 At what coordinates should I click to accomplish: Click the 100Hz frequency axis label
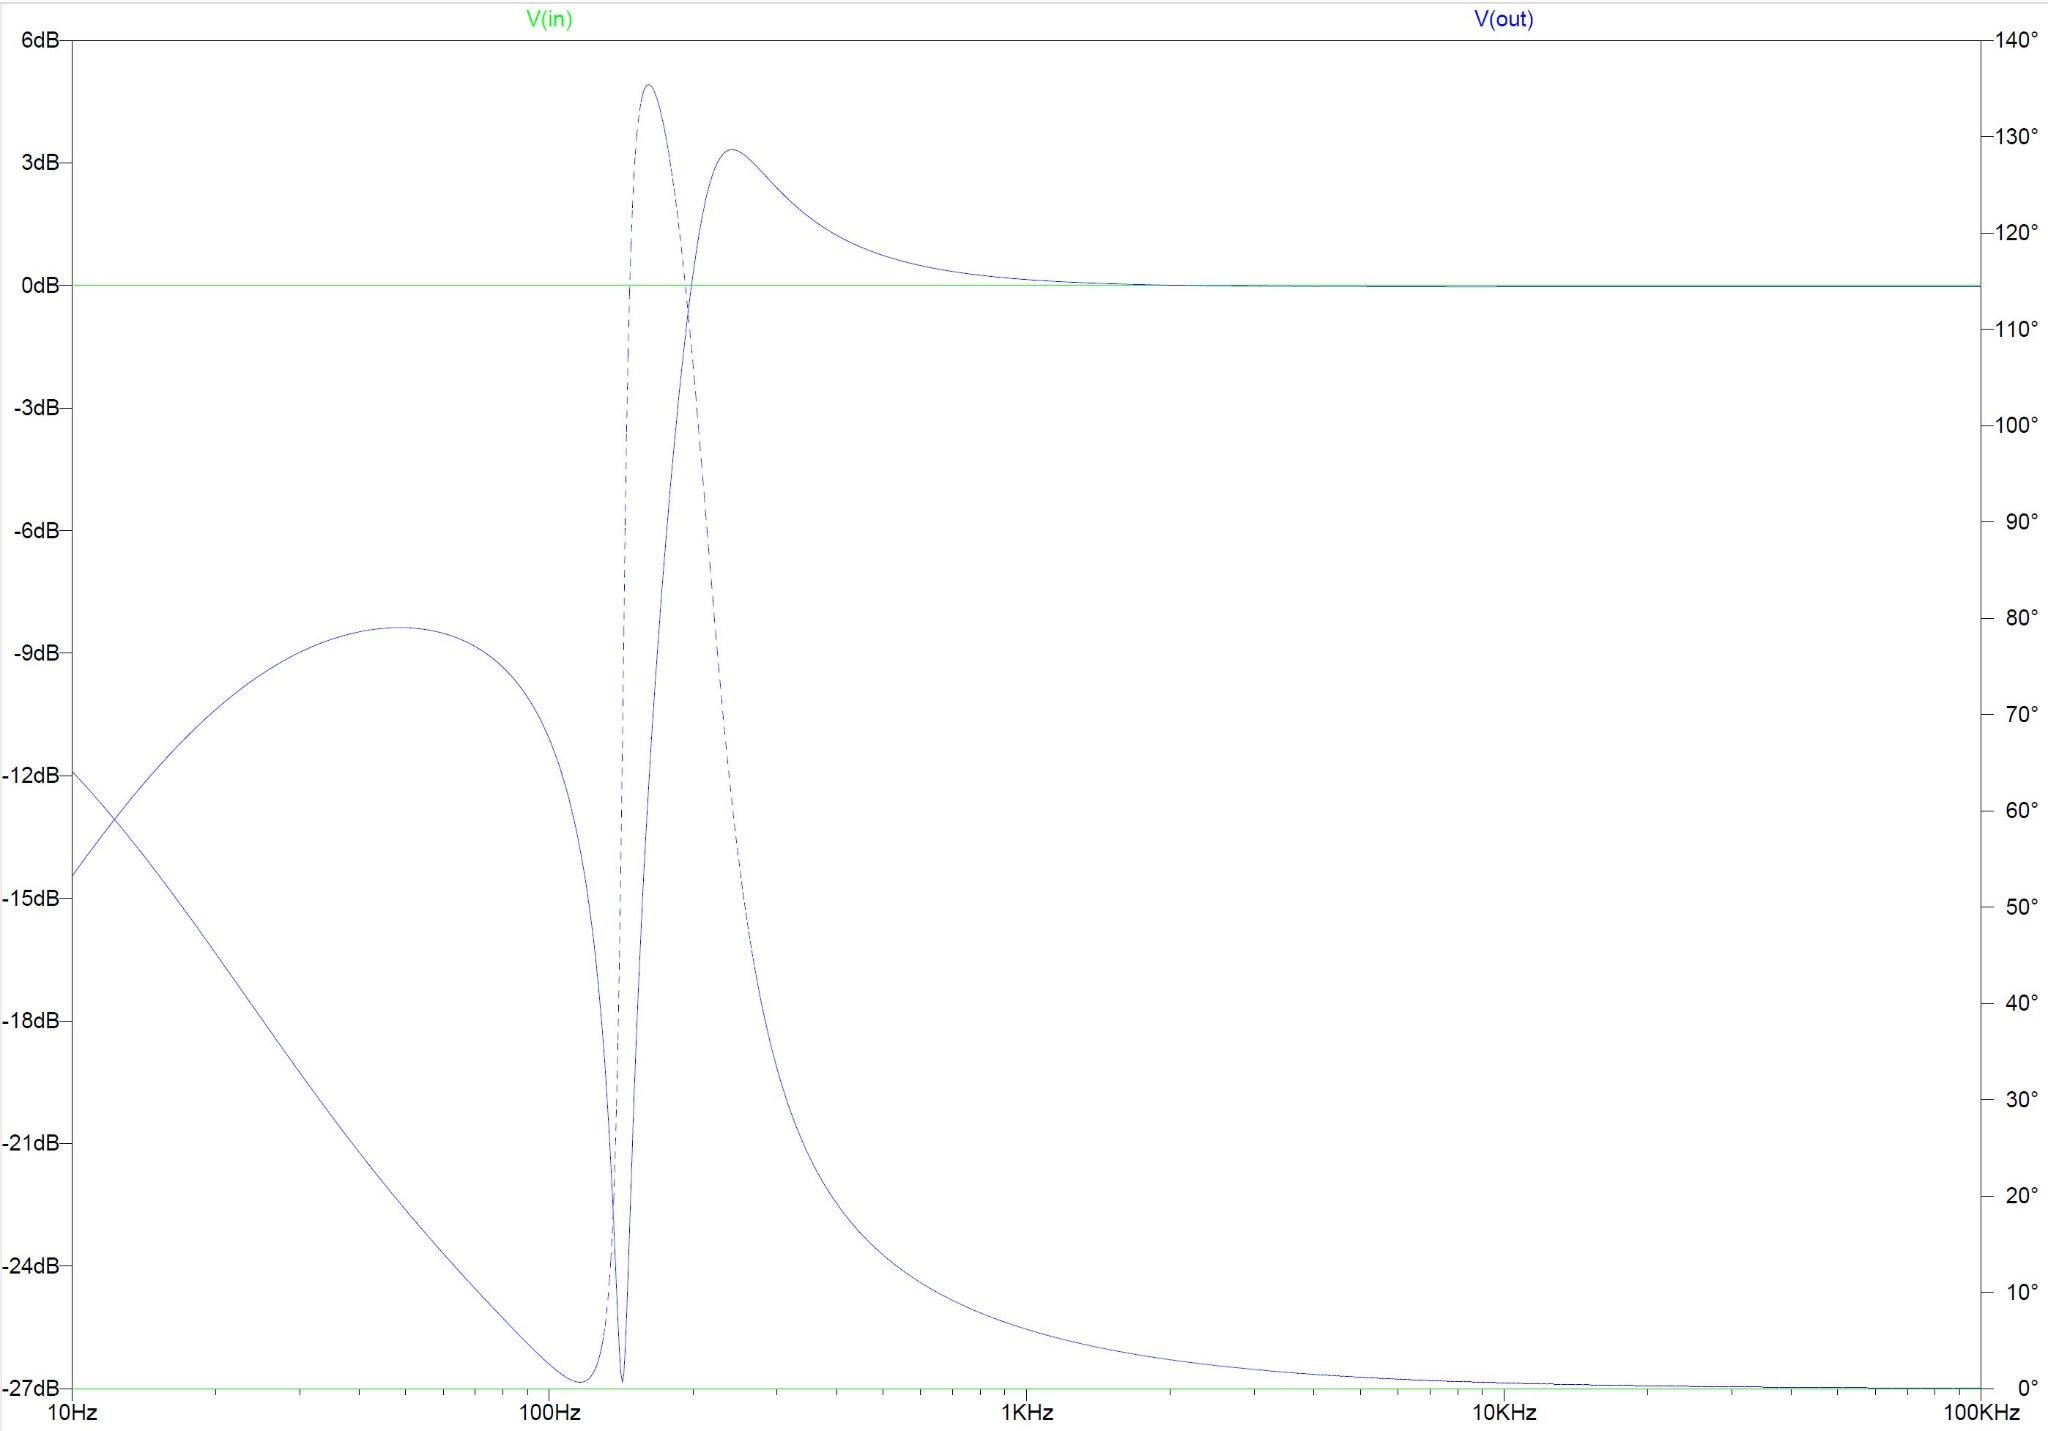tap(549, 1413)
